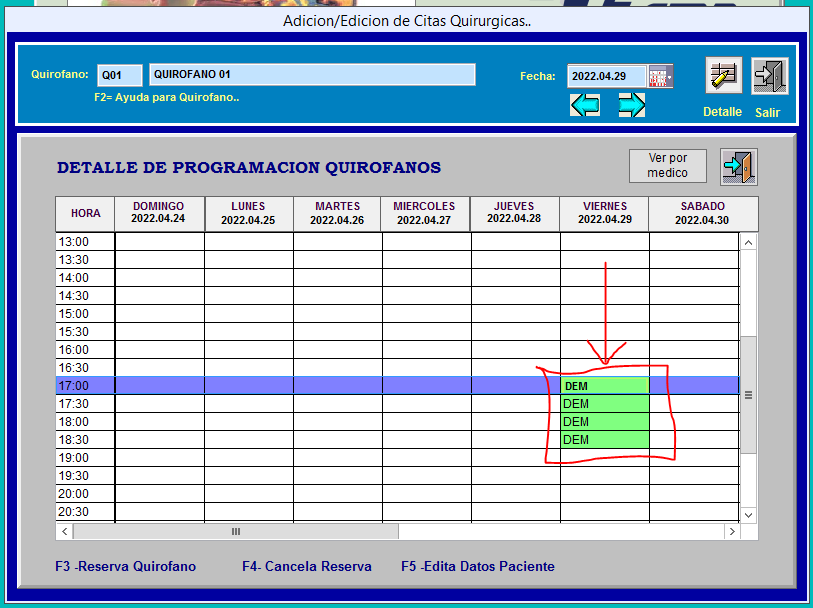The width and height of the screenshot is (813, 608).
Task: Click the Detalle label text
Action: click(x=722, y=112)
